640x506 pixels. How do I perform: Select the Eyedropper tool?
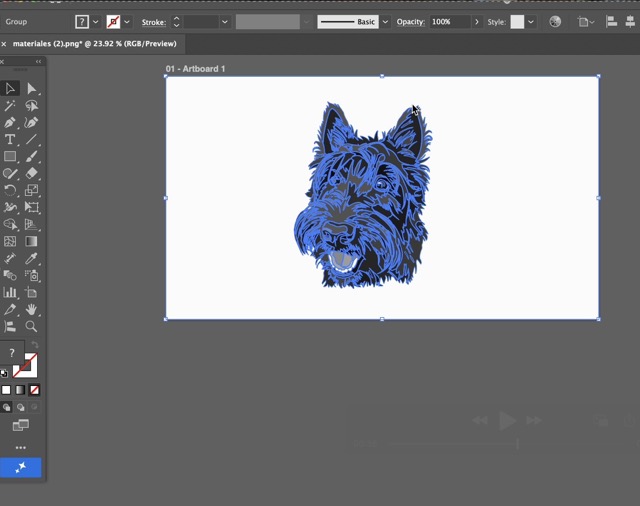31,258
